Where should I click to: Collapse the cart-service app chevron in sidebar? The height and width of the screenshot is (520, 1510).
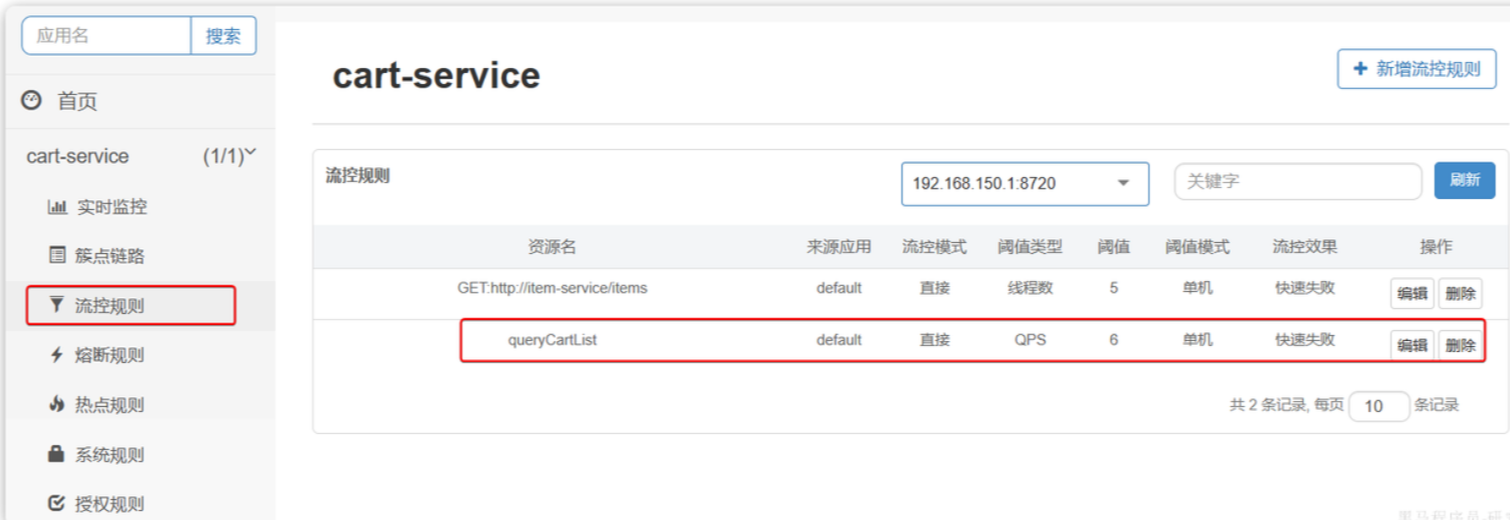[x=250, y=153]
